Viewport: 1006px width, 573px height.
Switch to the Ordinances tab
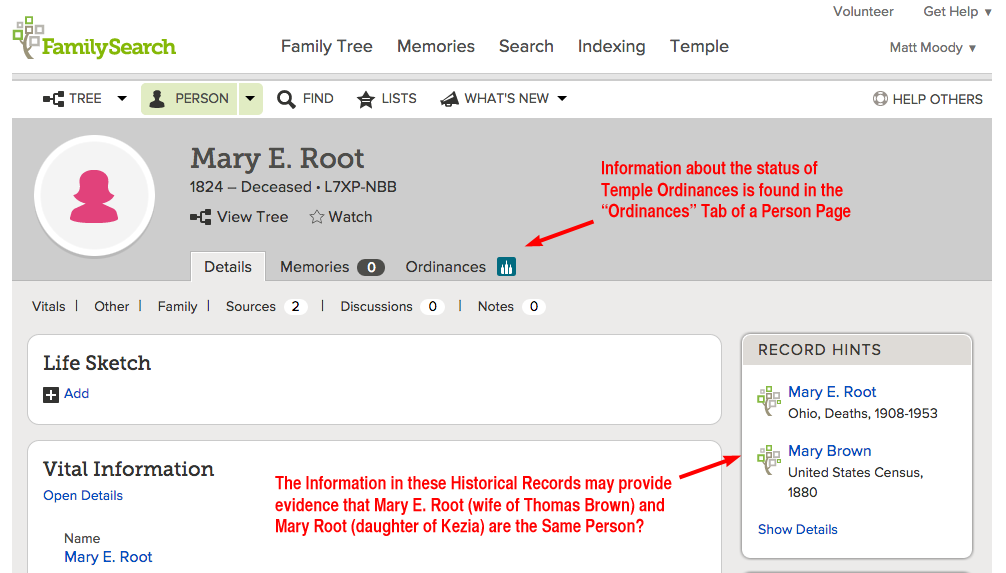(x=445, y=267)
